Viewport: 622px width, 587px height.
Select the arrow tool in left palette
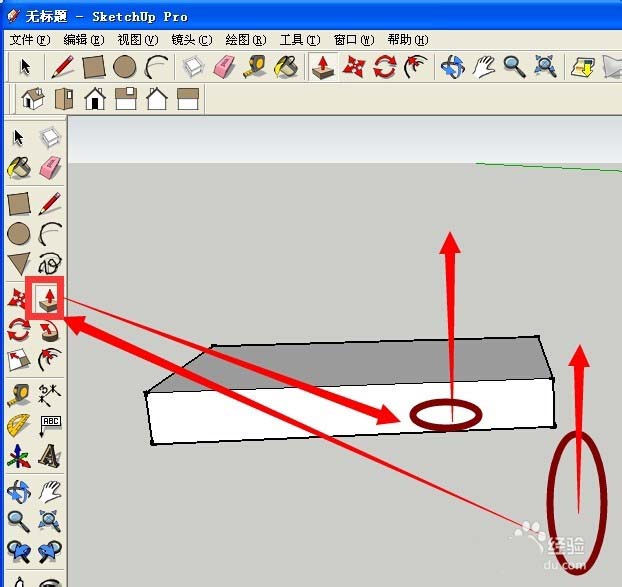[x=18, y=138]
